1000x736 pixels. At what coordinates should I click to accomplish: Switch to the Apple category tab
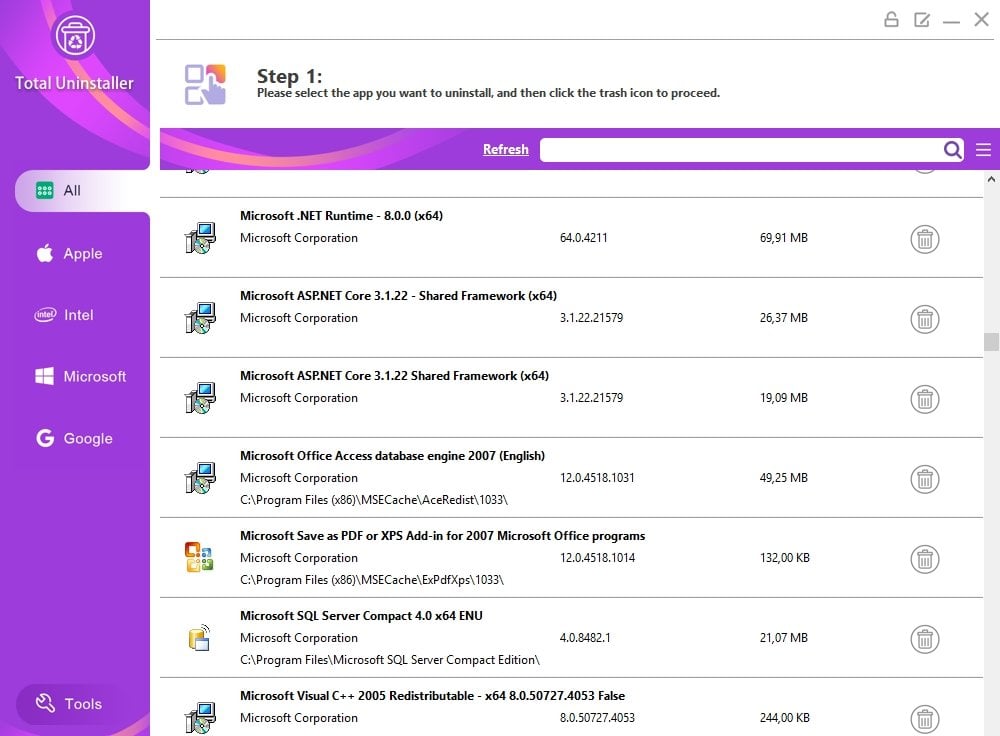(82, 254)
